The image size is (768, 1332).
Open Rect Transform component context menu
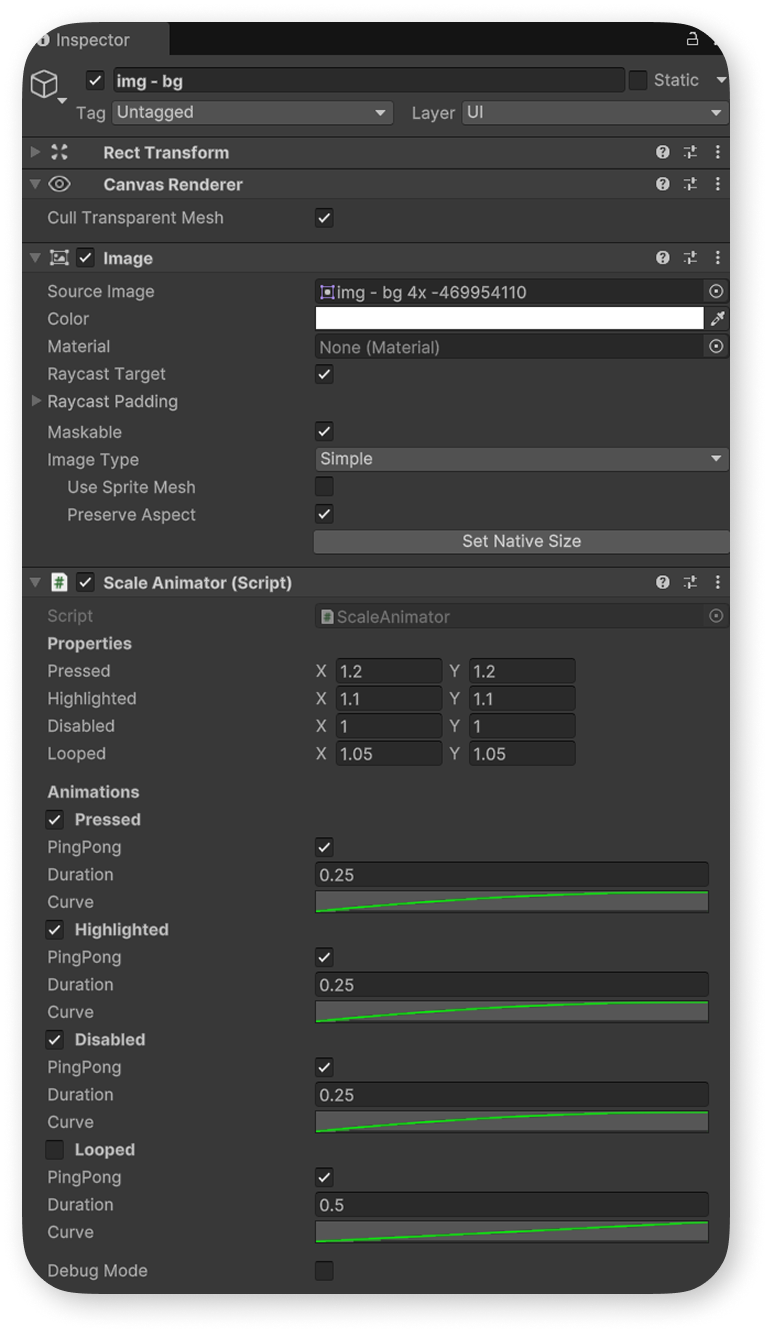(x=717, y=153)
